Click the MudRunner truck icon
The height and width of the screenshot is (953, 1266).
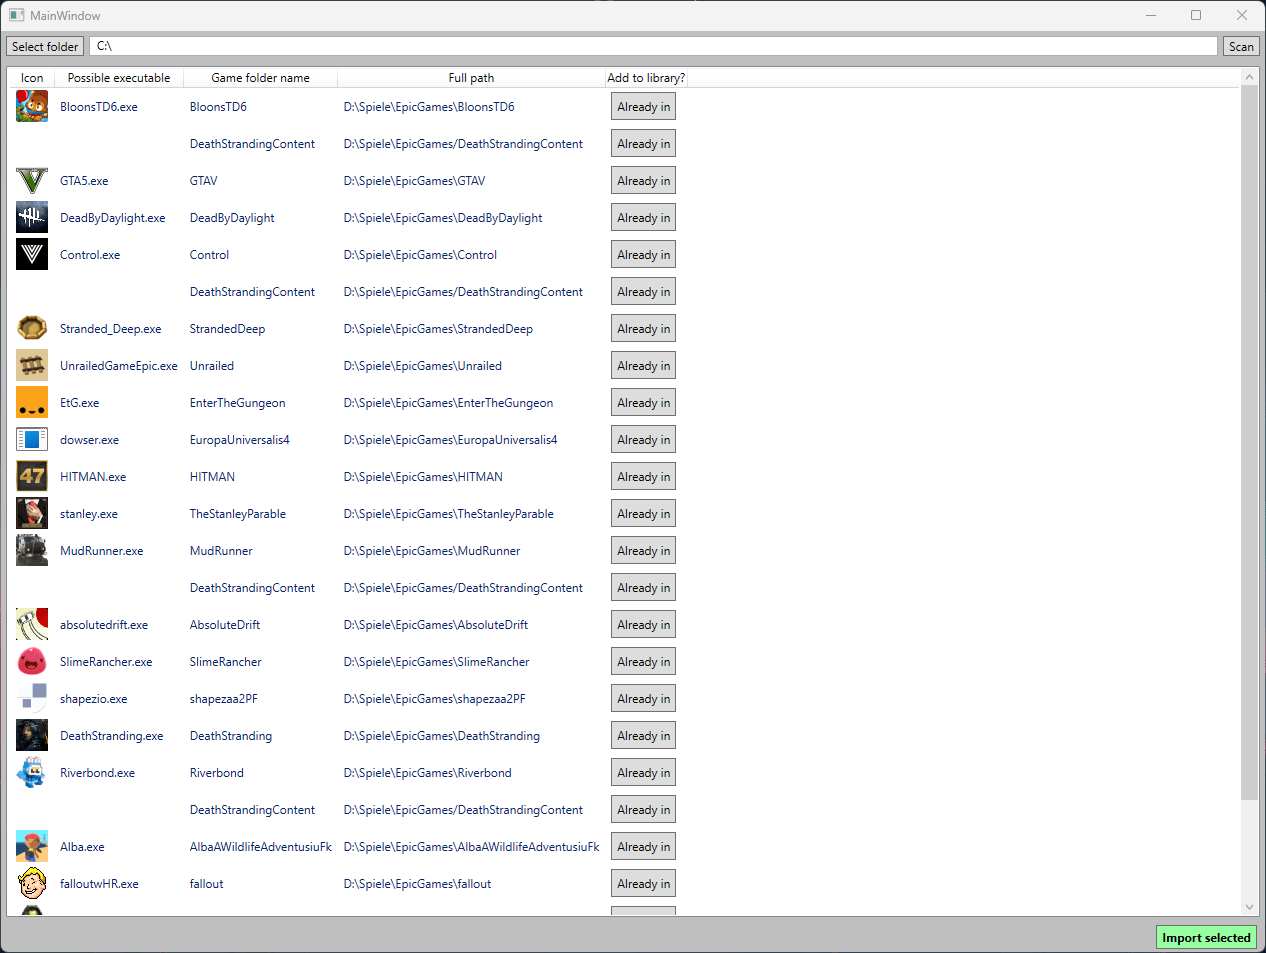pos(31,550)
